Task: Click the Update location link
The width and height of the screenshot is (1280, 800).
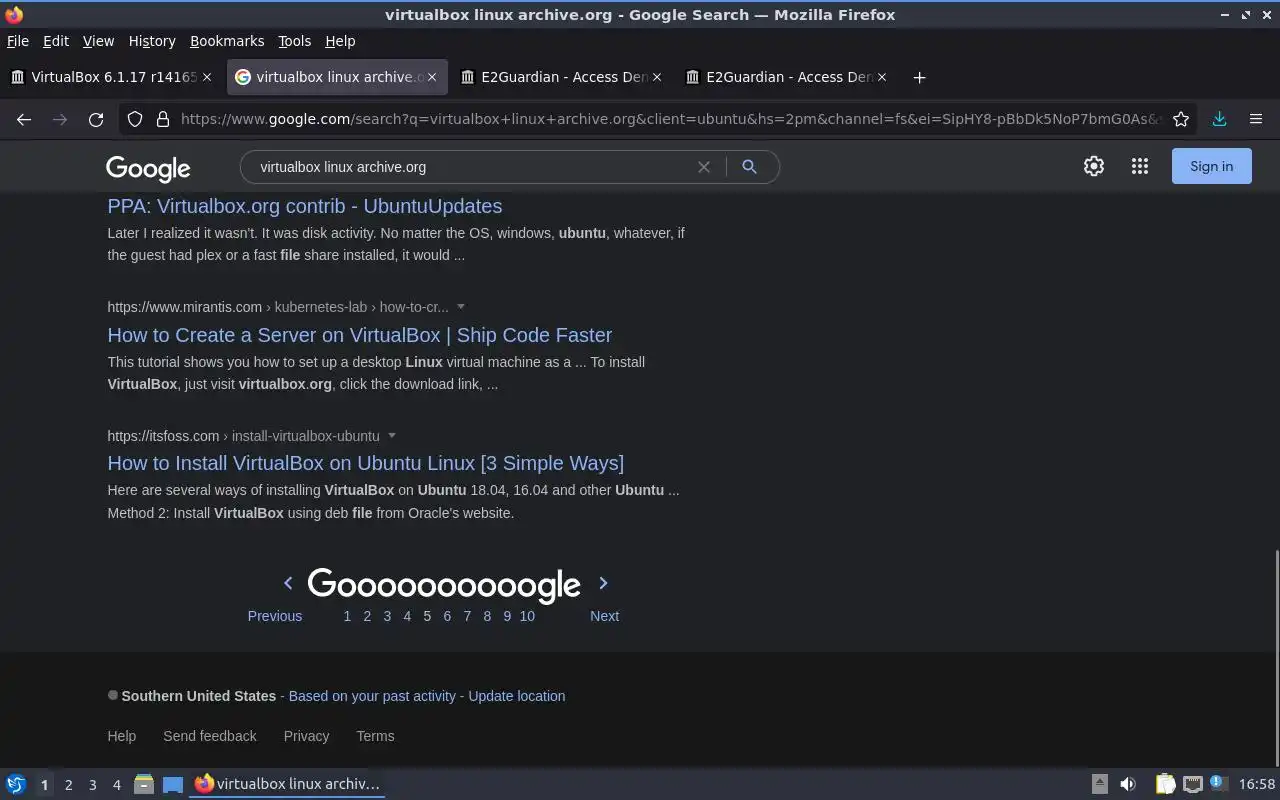Action: coord(517,696)
